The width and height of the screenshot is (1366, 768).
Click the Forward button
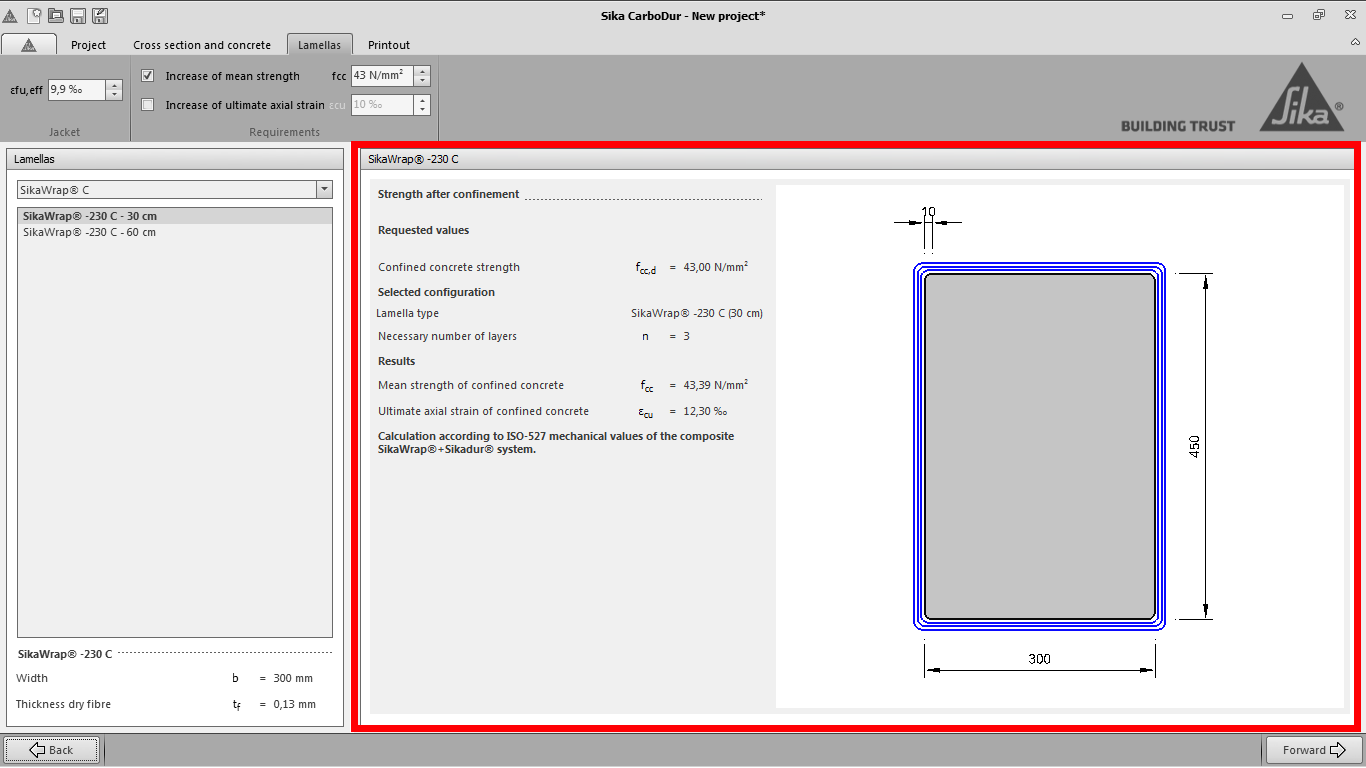tap(1314, 750)
